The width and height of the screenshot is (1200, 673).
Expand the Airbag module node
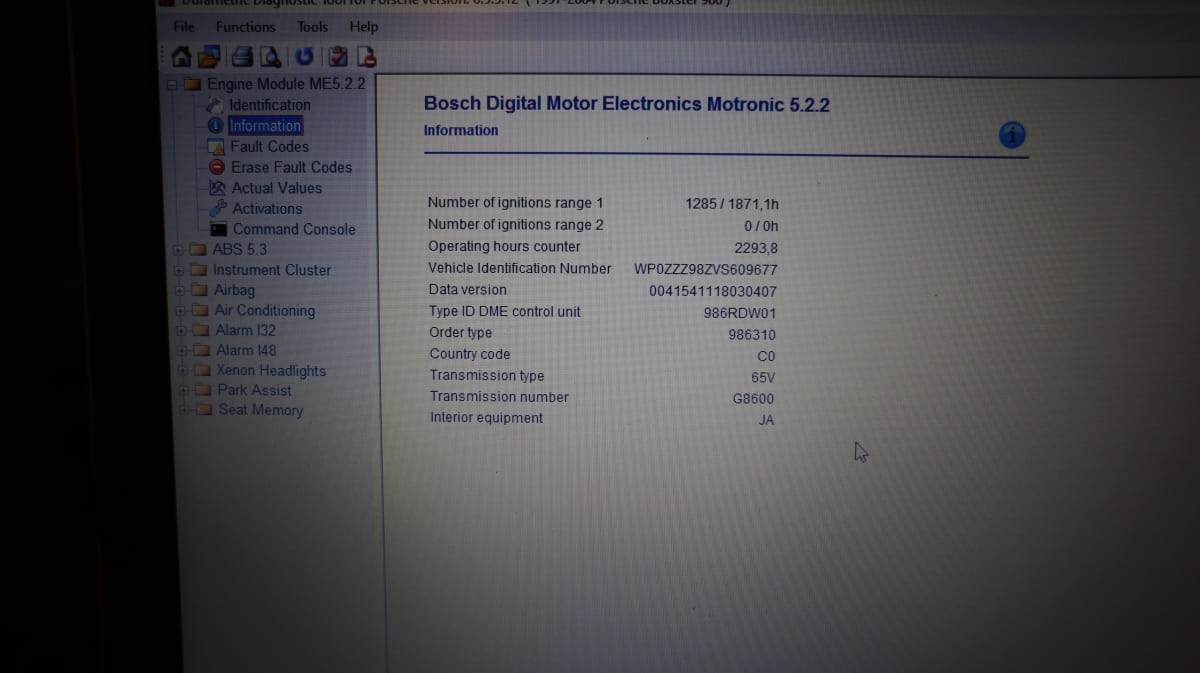click(x=180, y=291)
